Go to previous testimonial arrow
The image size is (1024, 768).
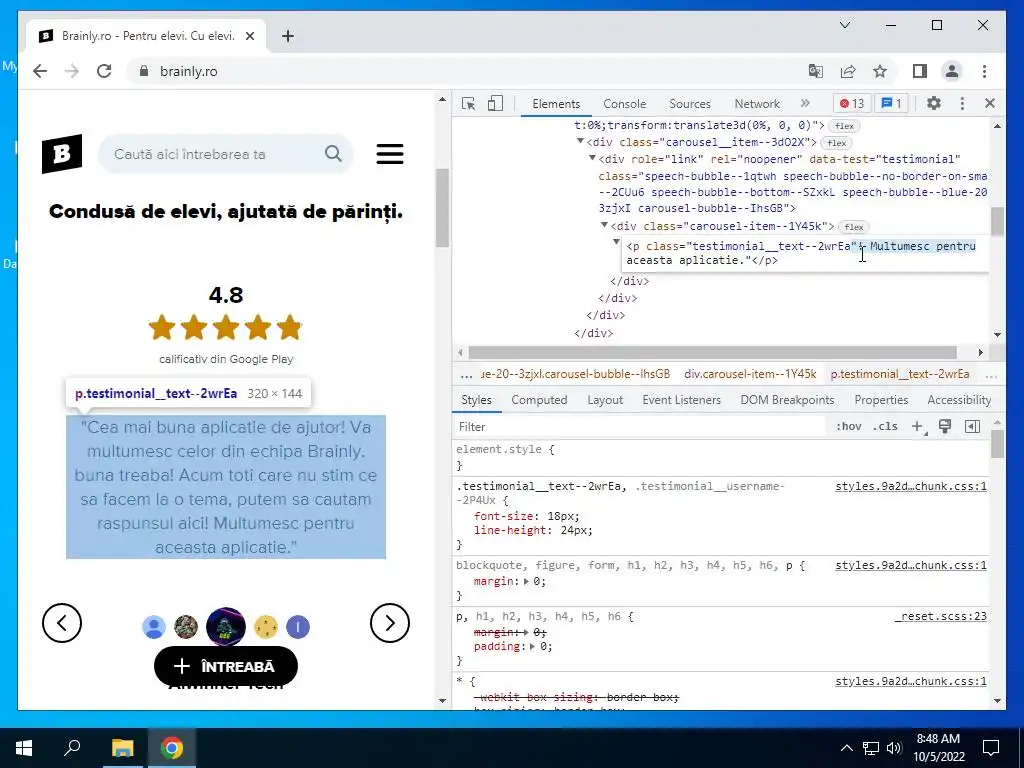(x=62, y=623)
